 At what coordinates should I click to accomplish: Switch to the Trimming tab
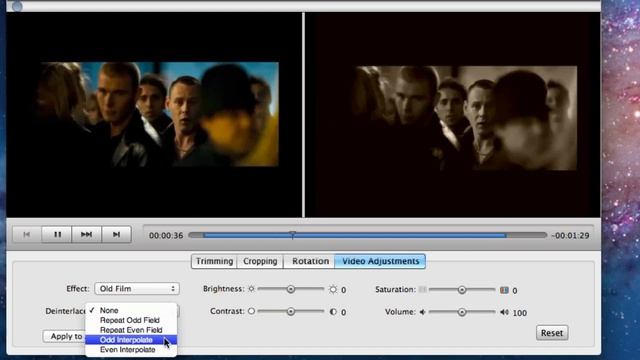(x=214, y=261)
